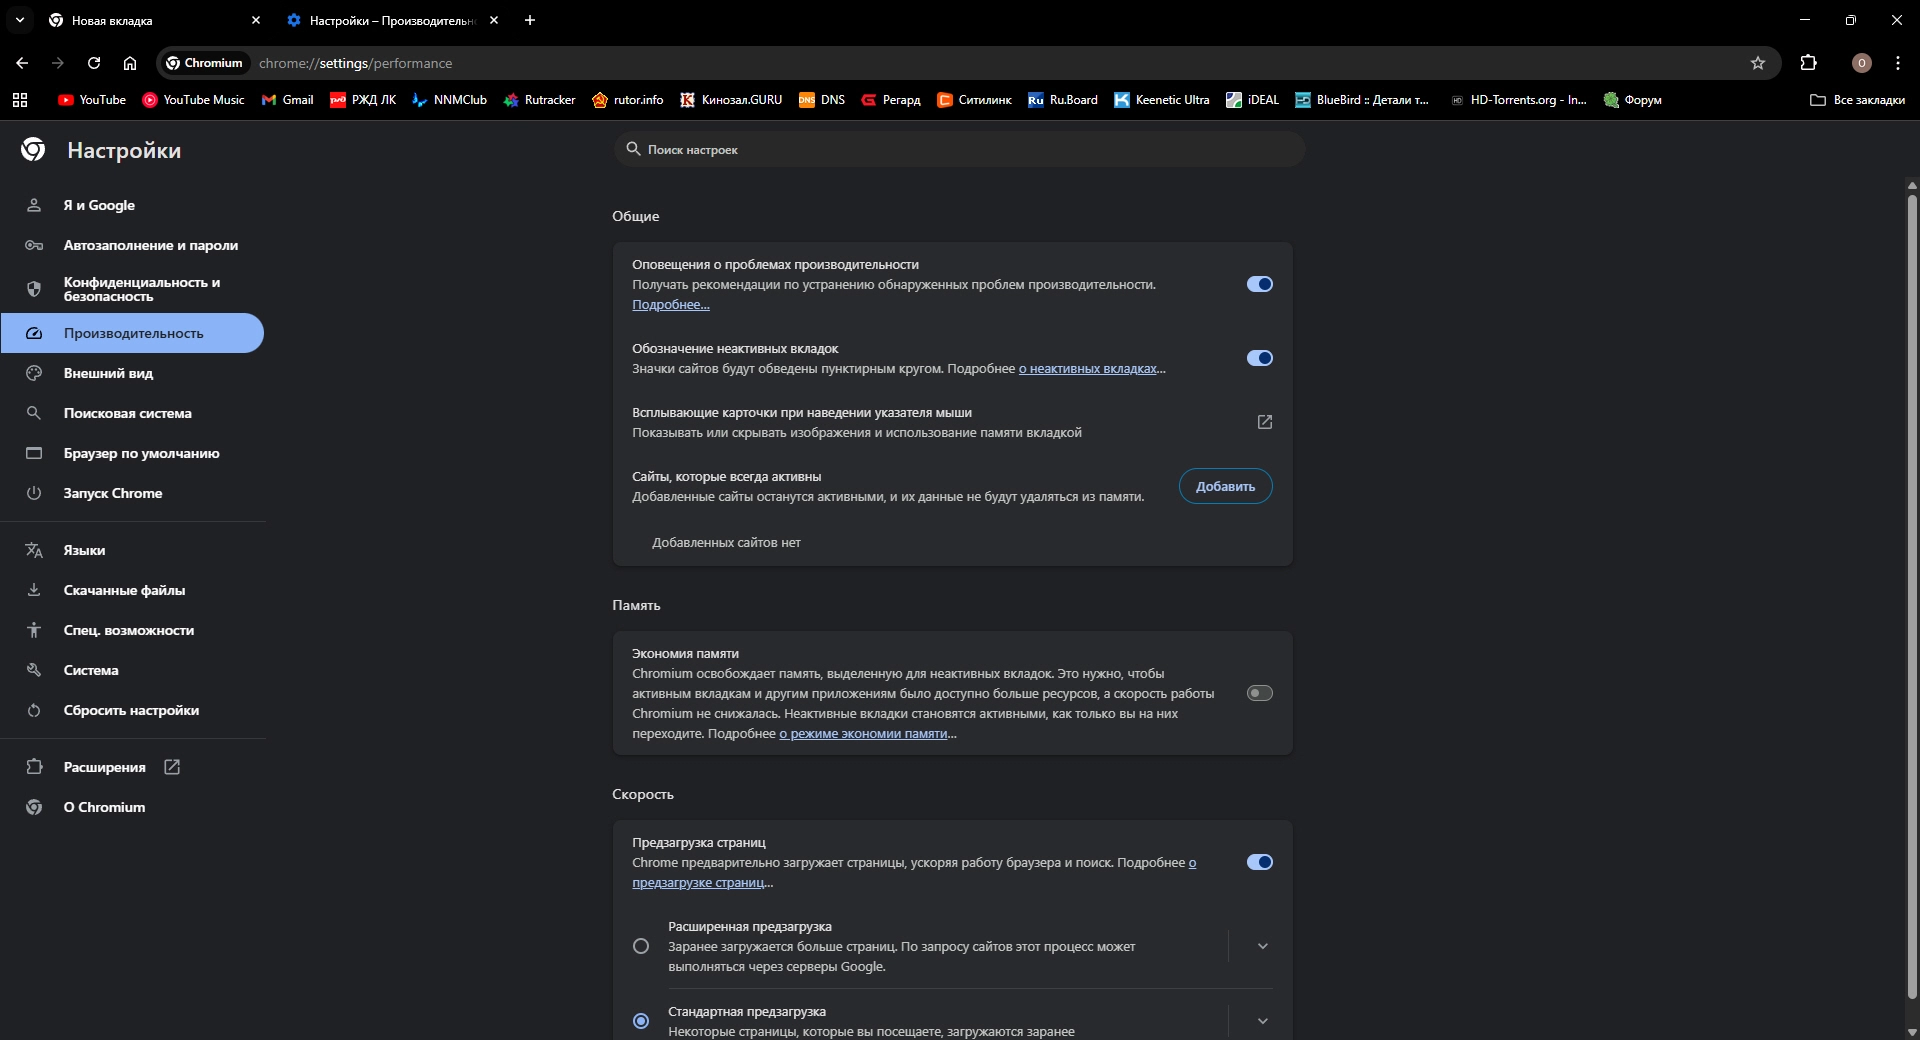Screen dimensions: 1920x1040
Task: Click the Добавить button for always-active sites
Action: 1225,486
